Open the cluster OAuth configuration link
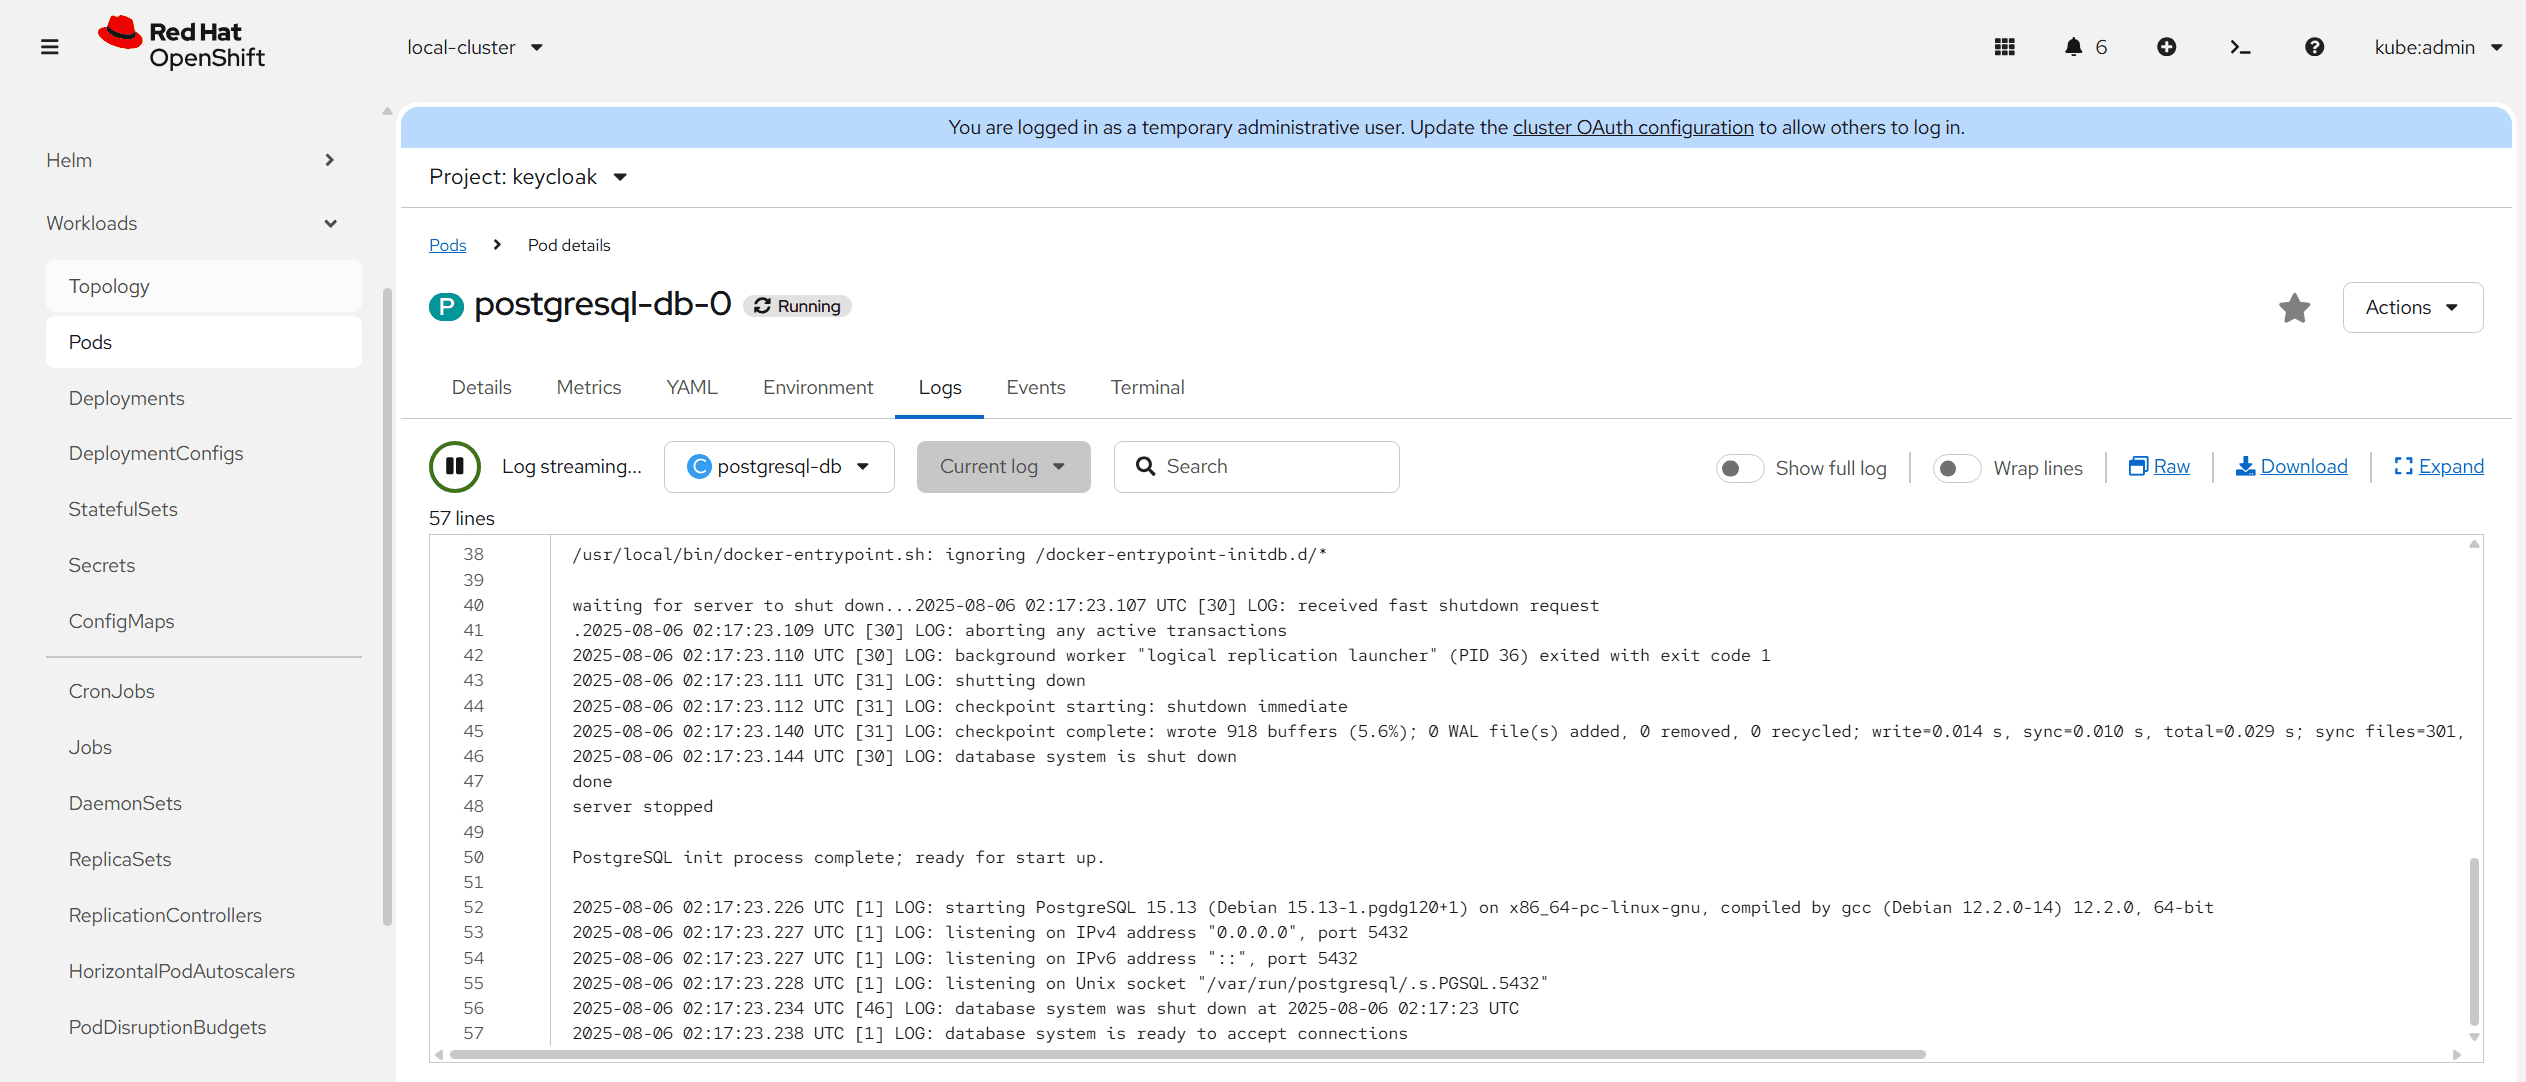Image resolution: width=2526 pixels, height=1082 pixels. click(x=1632, y=128)
